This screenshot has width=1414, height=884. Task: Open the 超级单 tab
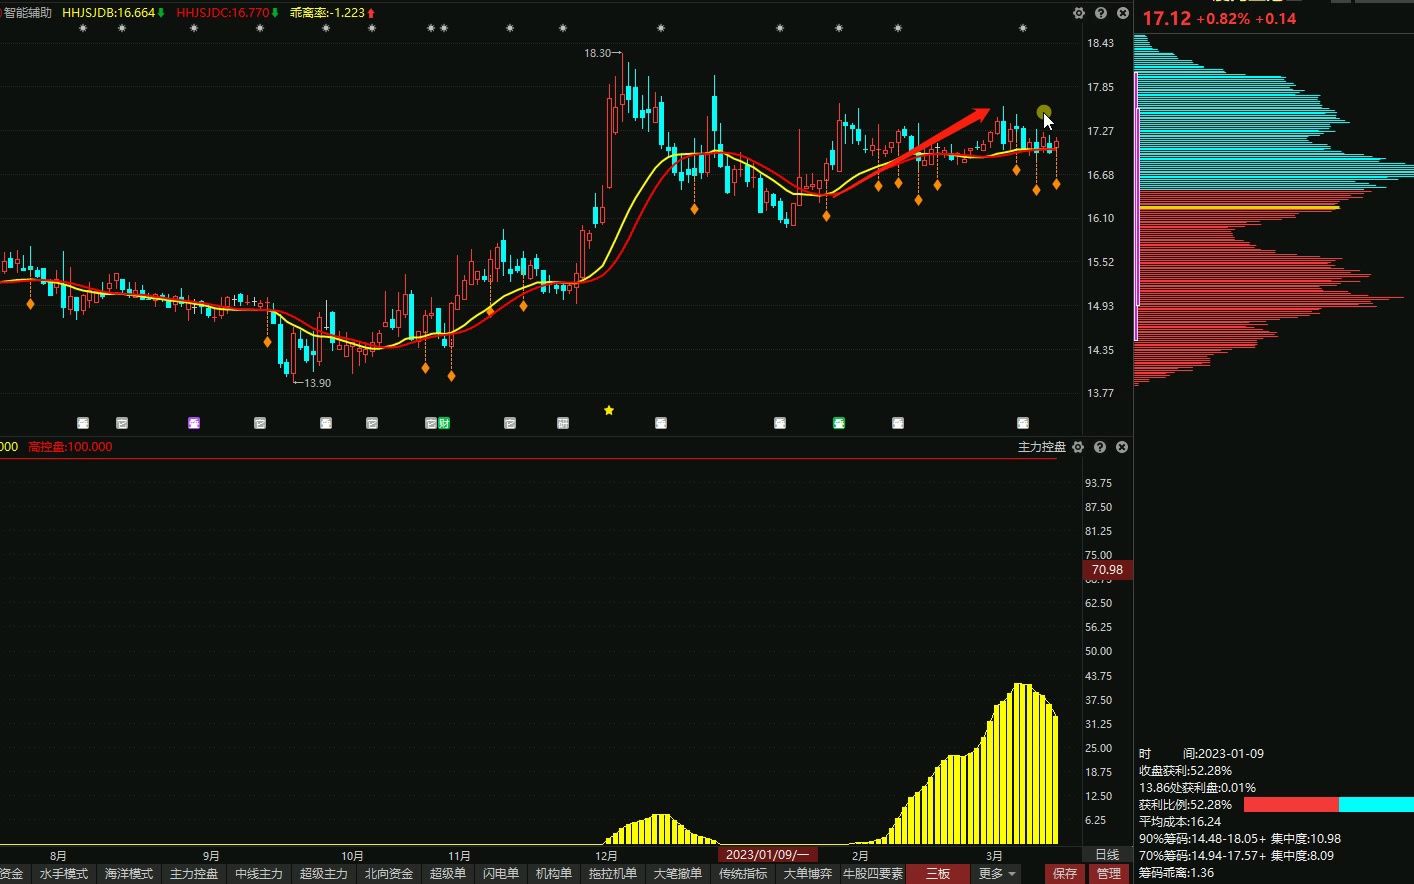pos(448,873)
